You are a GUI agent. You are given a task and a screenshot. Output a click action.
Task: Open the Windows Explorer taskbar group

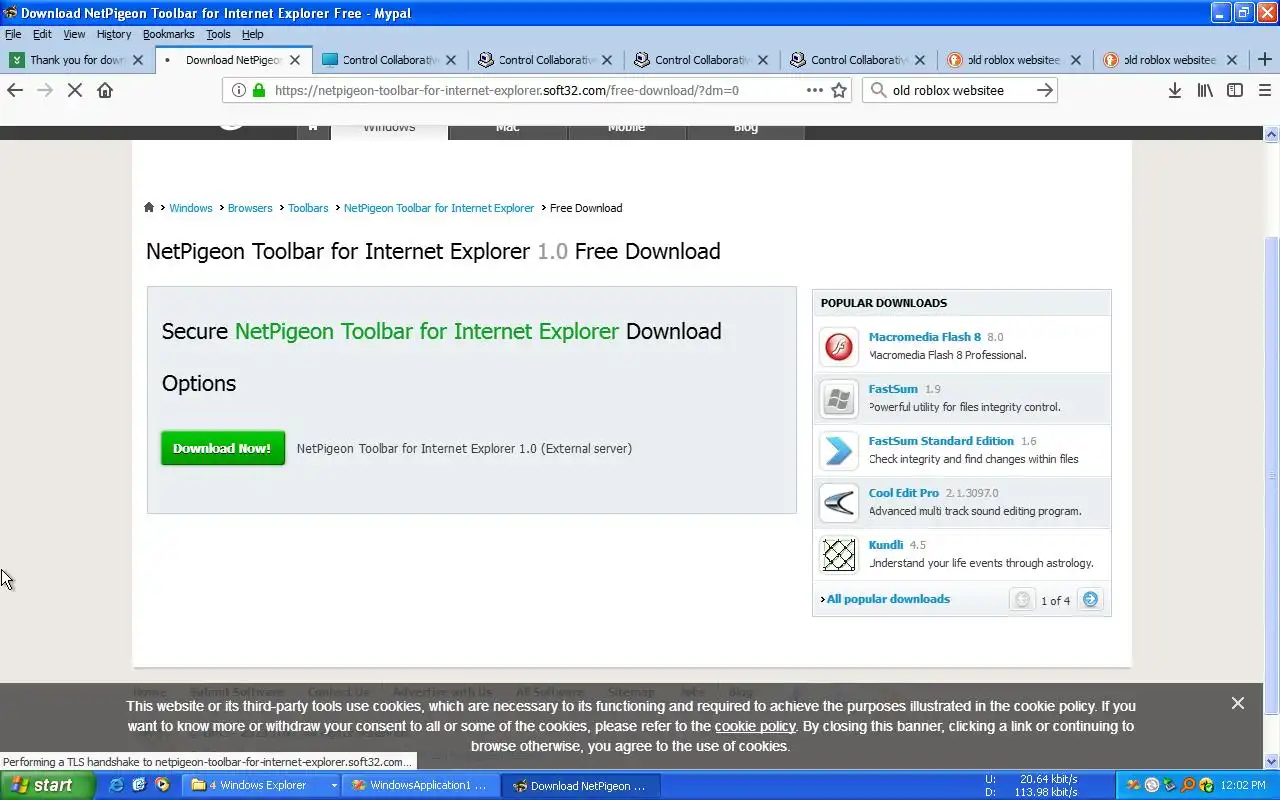pyautogui.click(x=263, y=785)
